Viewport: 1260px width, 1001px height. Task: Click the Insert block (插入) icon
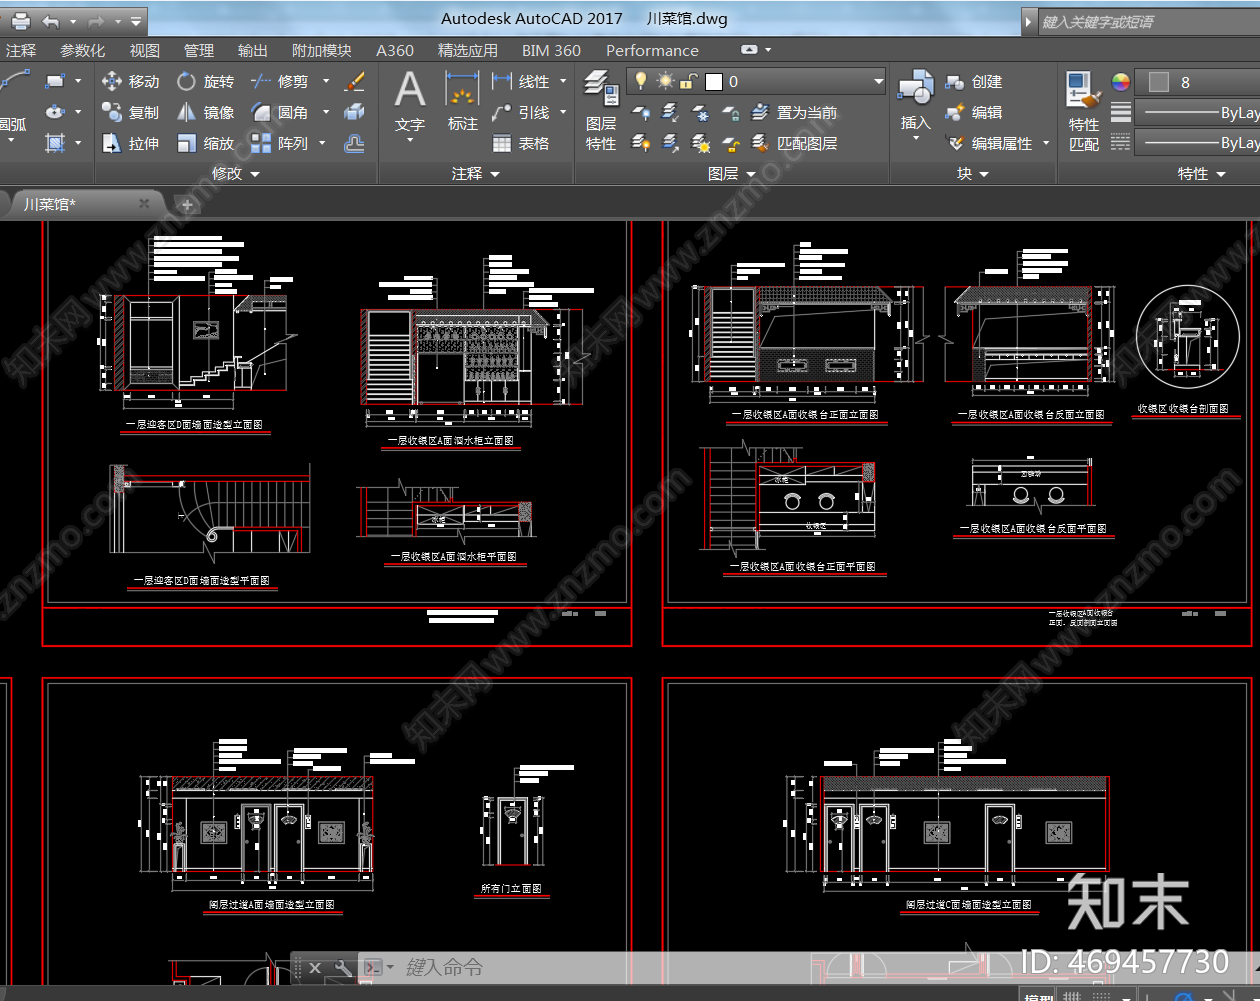coord(915,101)
